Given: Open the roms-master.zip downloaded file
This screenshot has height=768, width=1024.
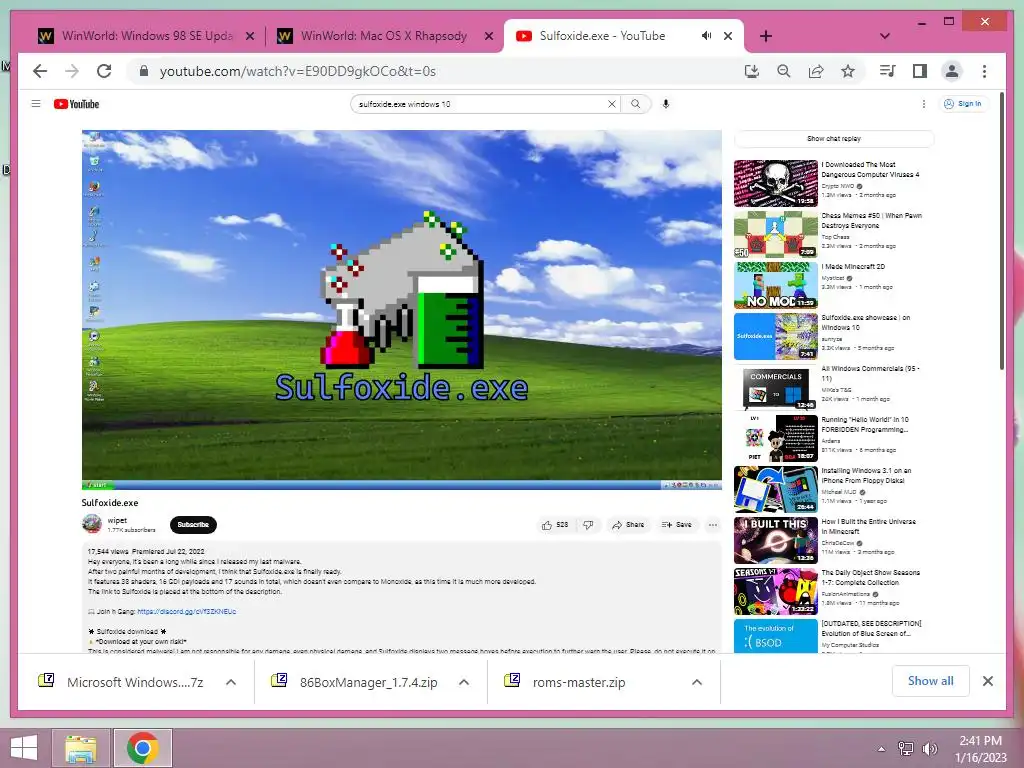Looking at the screenshot, I should point(579,682).
